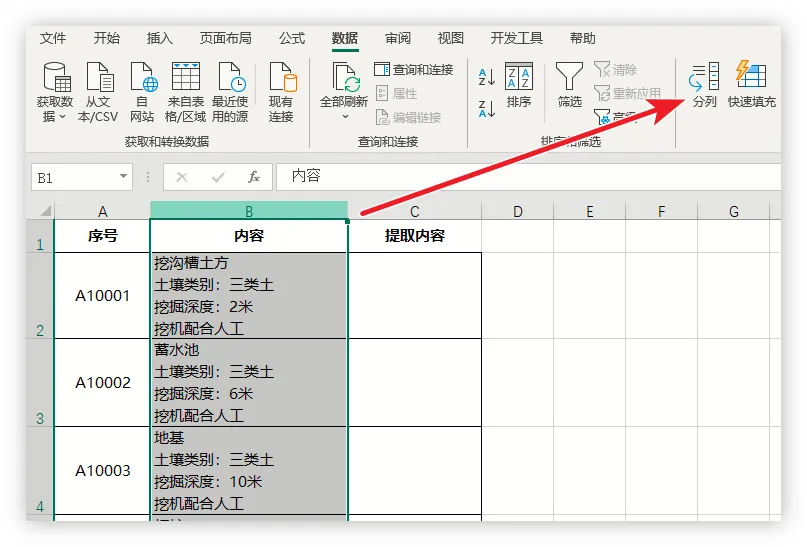Open the 帮助 tab

pyautogui.click(x=583, y=38)
